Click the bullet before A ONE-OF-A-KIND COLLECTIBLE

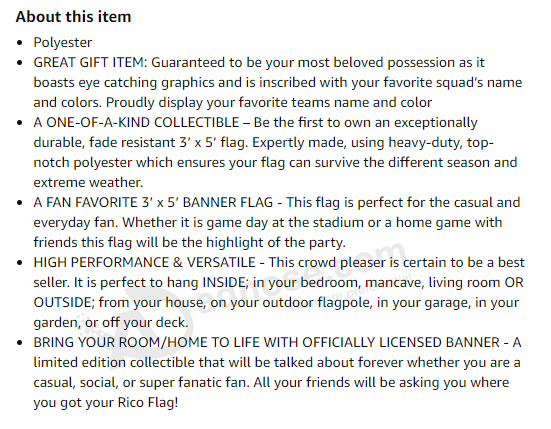[x=20, y=123]
